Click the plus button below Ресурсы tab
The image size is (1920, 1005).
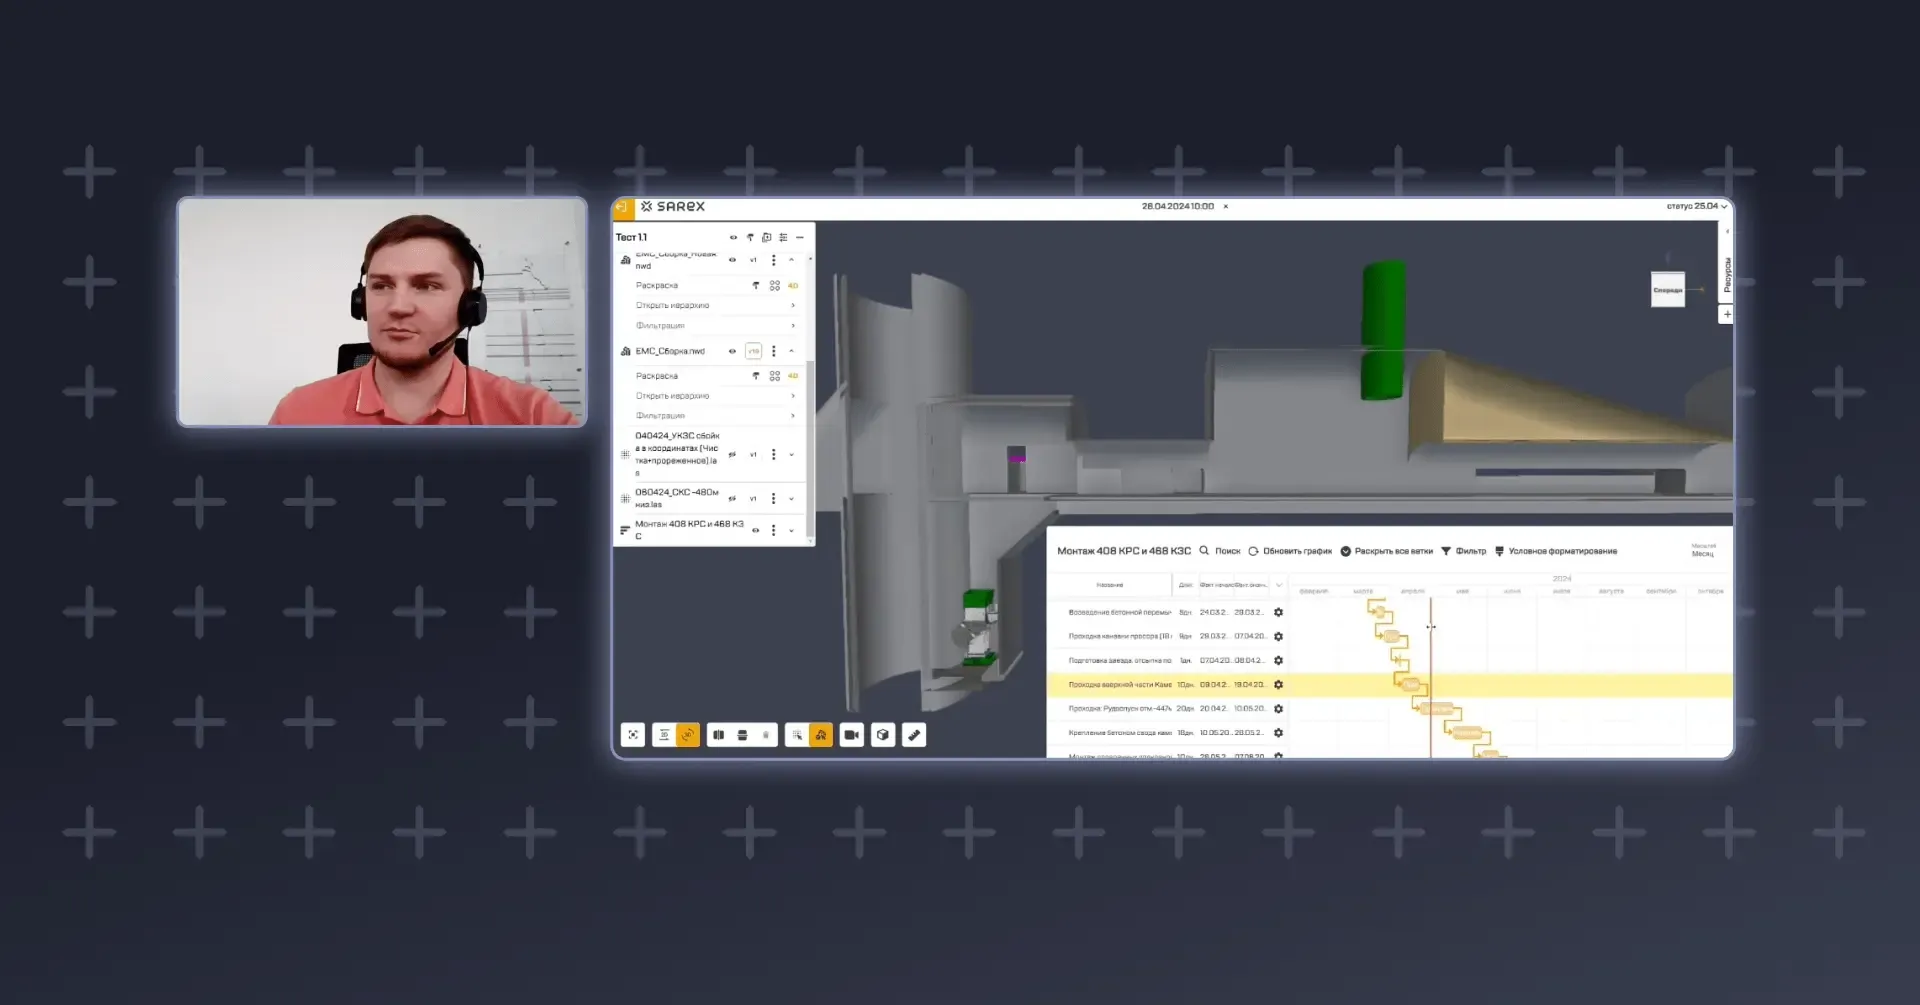[x=1726, y=314]
